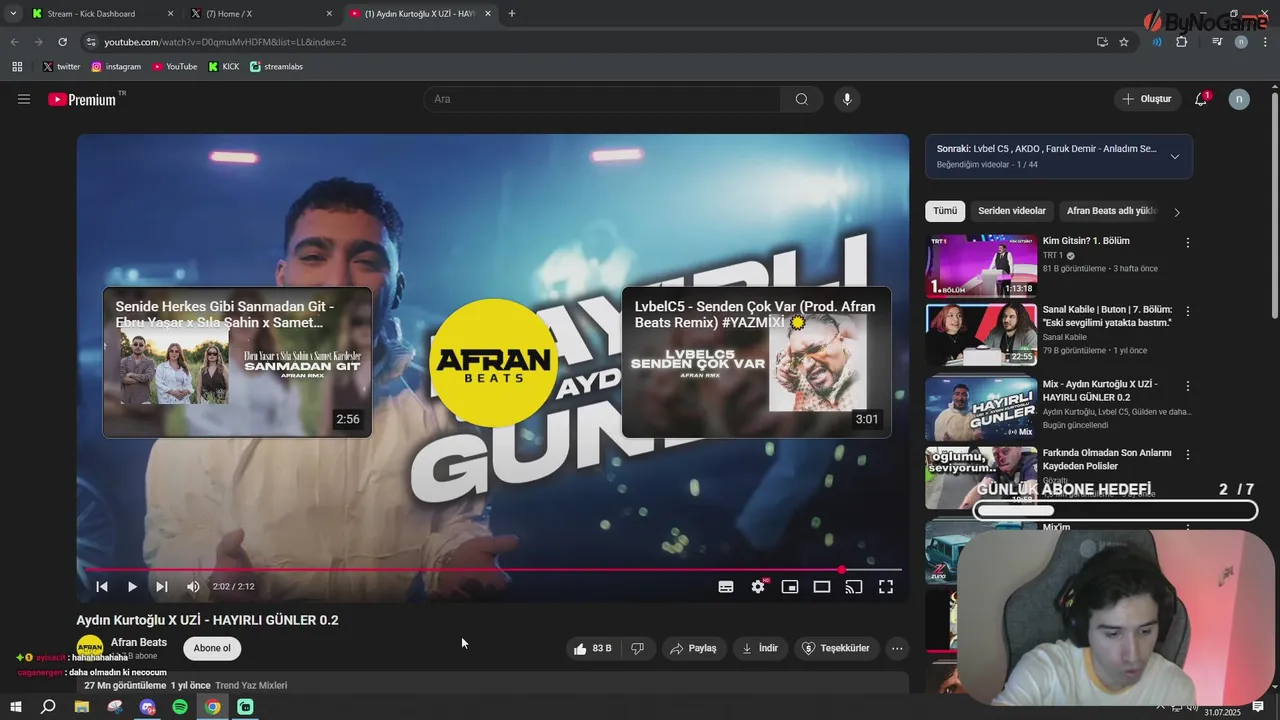The image size is (1280, 720).
Task: Cast video to a TV
Action: click(x=854, y=587)
